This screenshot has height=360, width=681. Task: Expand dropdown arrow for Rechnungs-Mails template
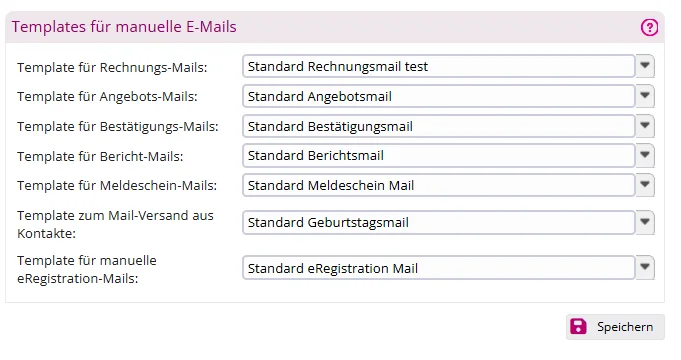tap(645, 66)
